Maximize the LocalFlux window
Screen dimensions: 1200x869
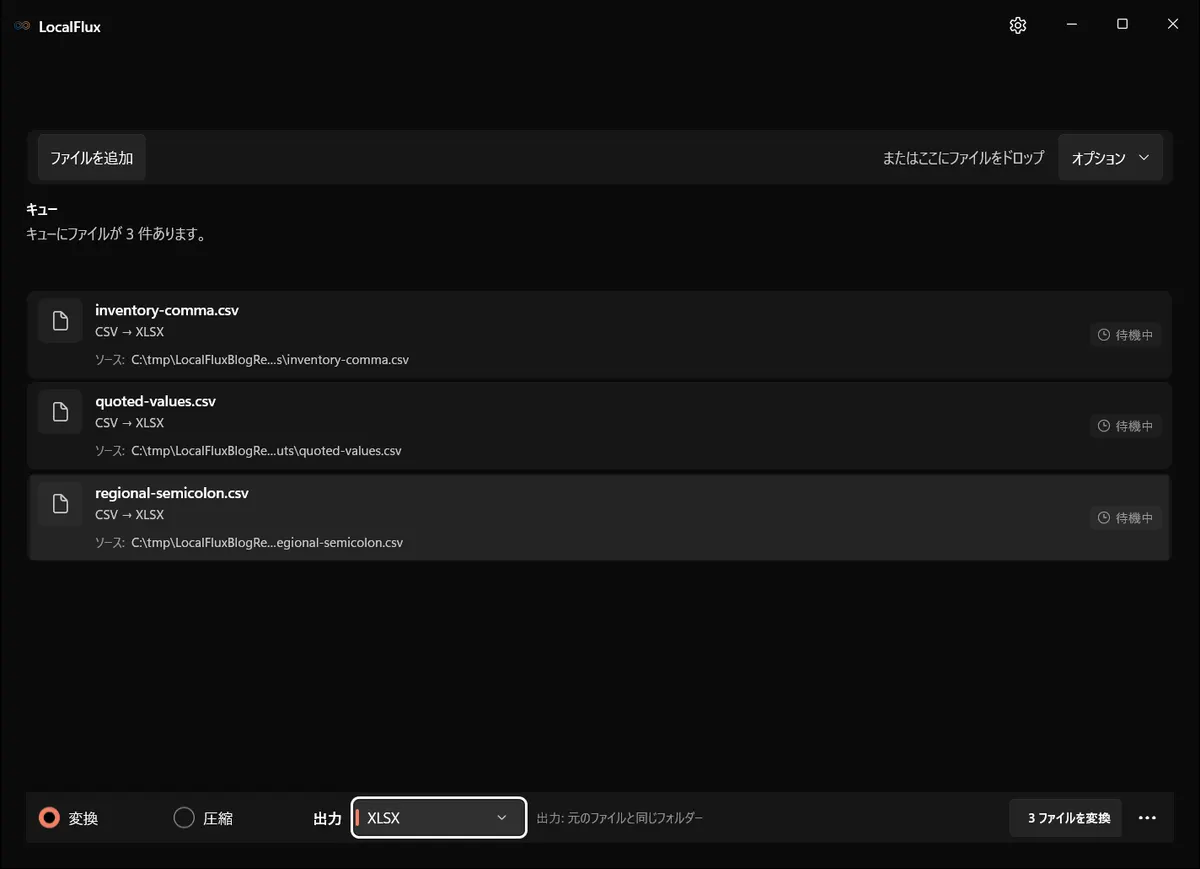point(1122,25)
